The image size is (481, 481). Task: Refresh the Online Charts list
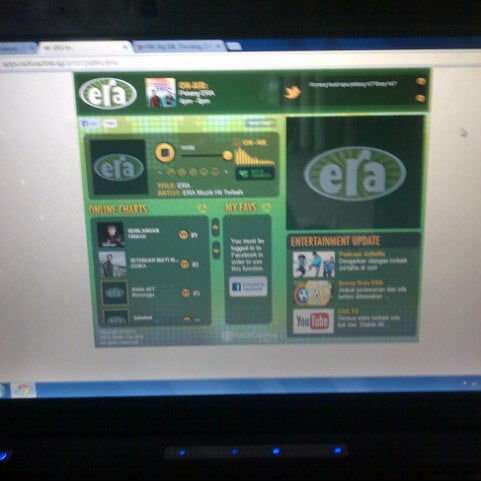click(202, 209)
